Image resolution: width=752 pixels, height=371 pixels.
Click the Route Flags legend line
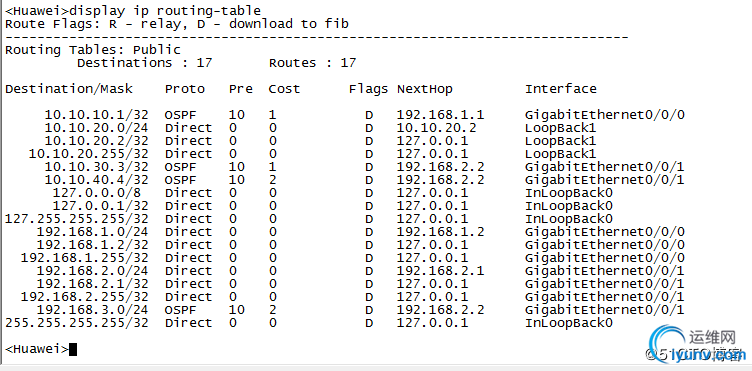(x=177, y=24)
